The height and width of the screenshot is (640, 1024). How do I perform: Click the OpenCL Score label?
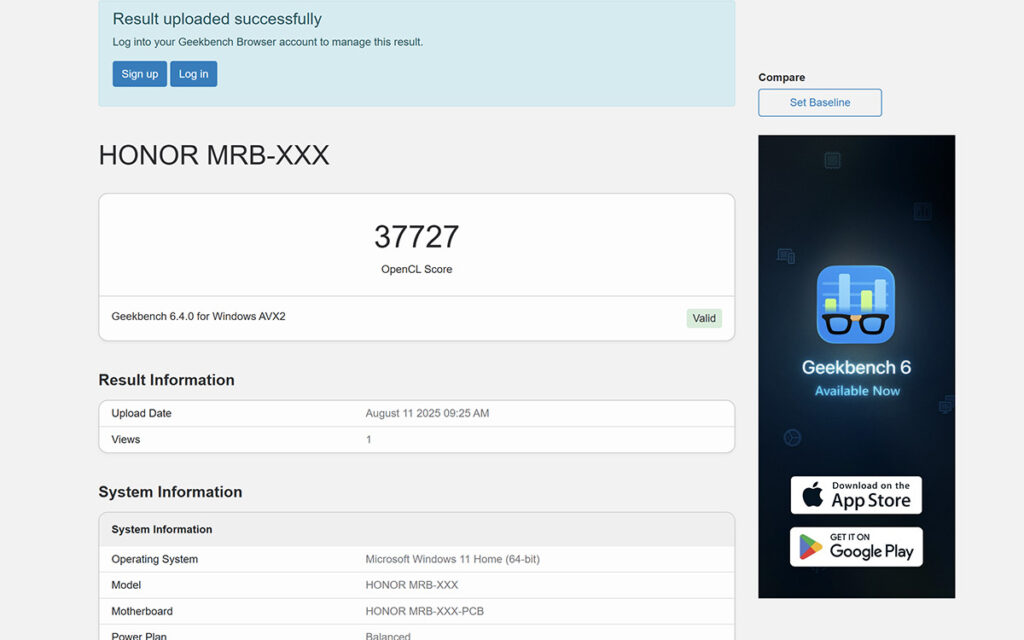coord(417,269)
